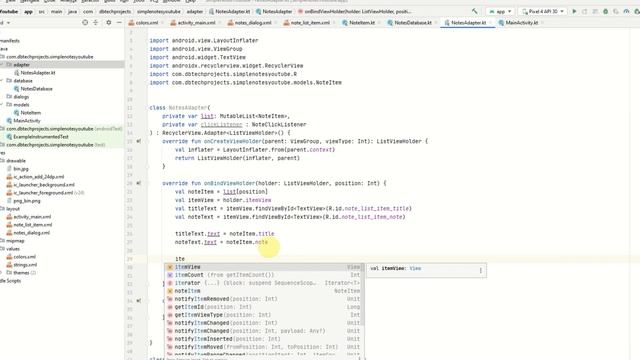Hide the Project panel with minus icon
The height and width of the screenshot is (360, 640).
(119, 22)
